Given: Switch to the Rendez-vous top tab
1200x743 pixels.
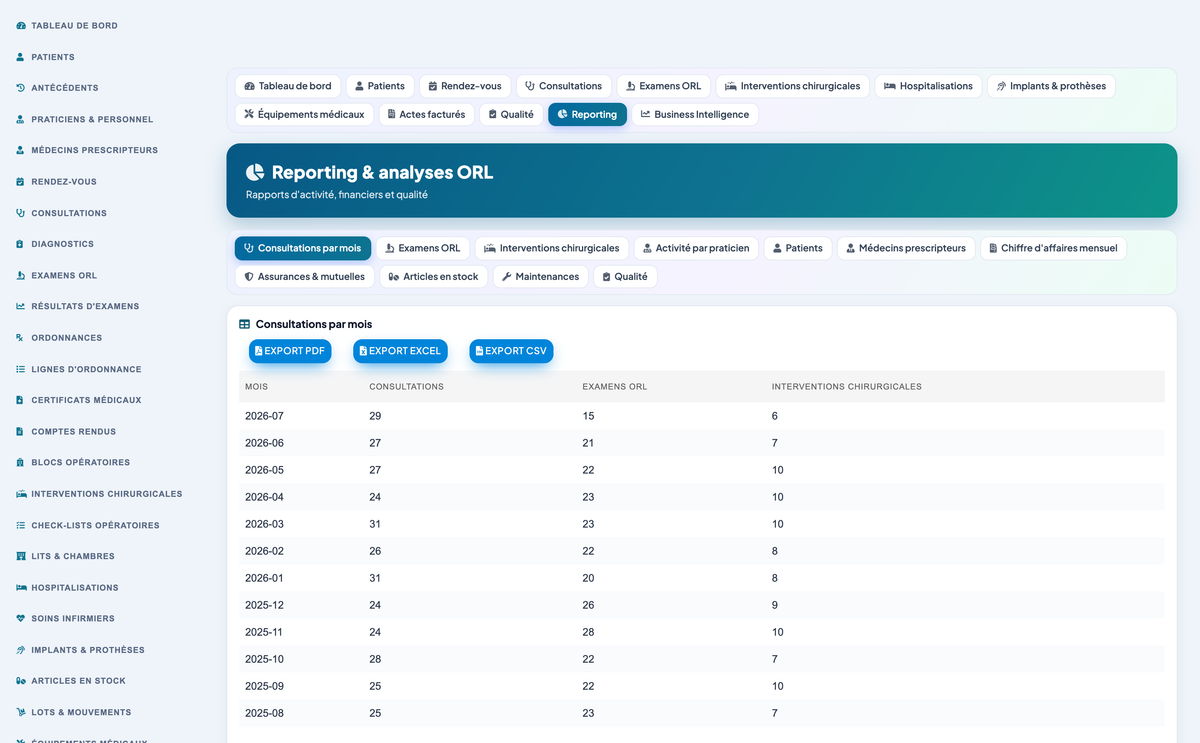Looking at the screenshot, I should pyautogui.click(x=465, y=86).
